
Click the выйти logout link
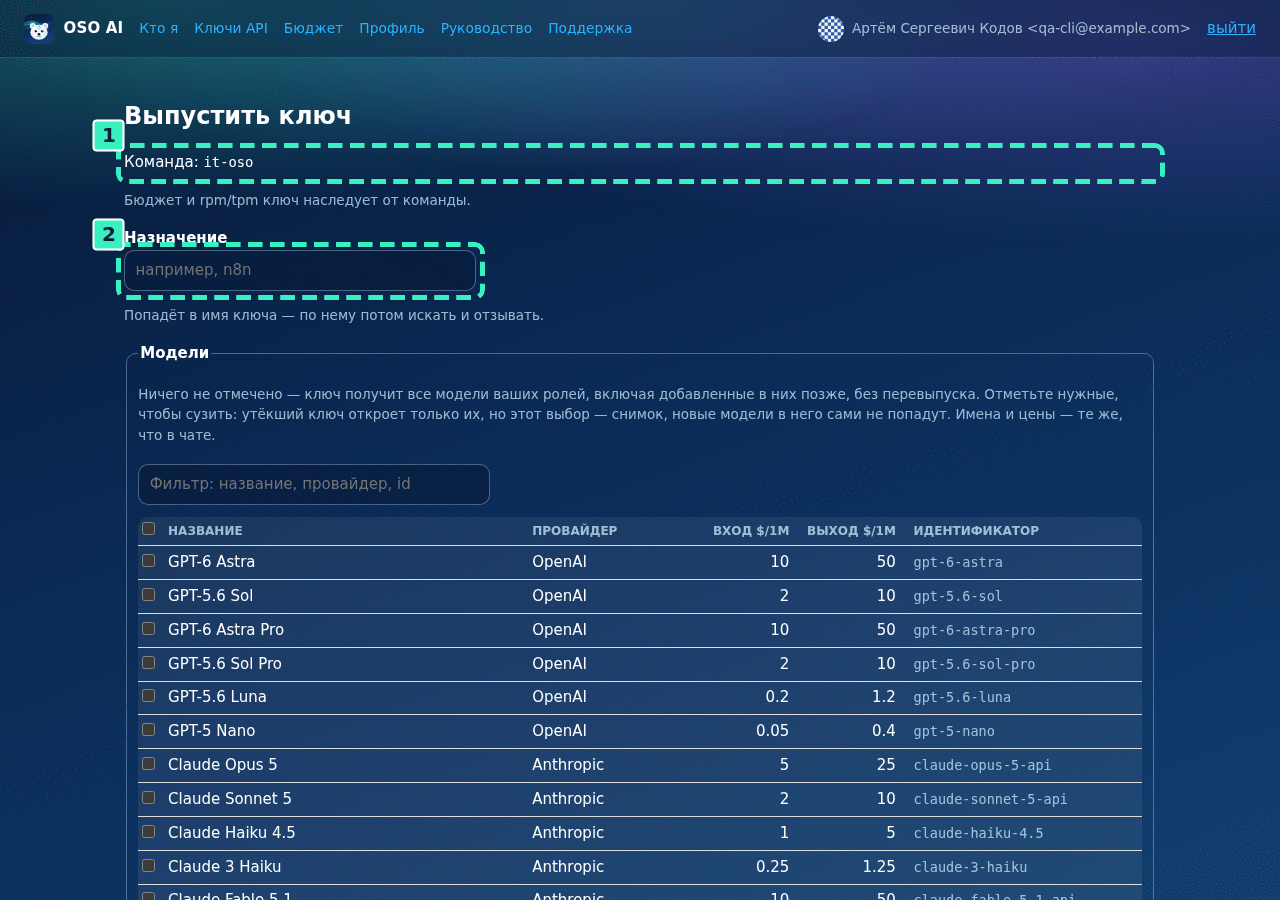[x=1231, y=28]
